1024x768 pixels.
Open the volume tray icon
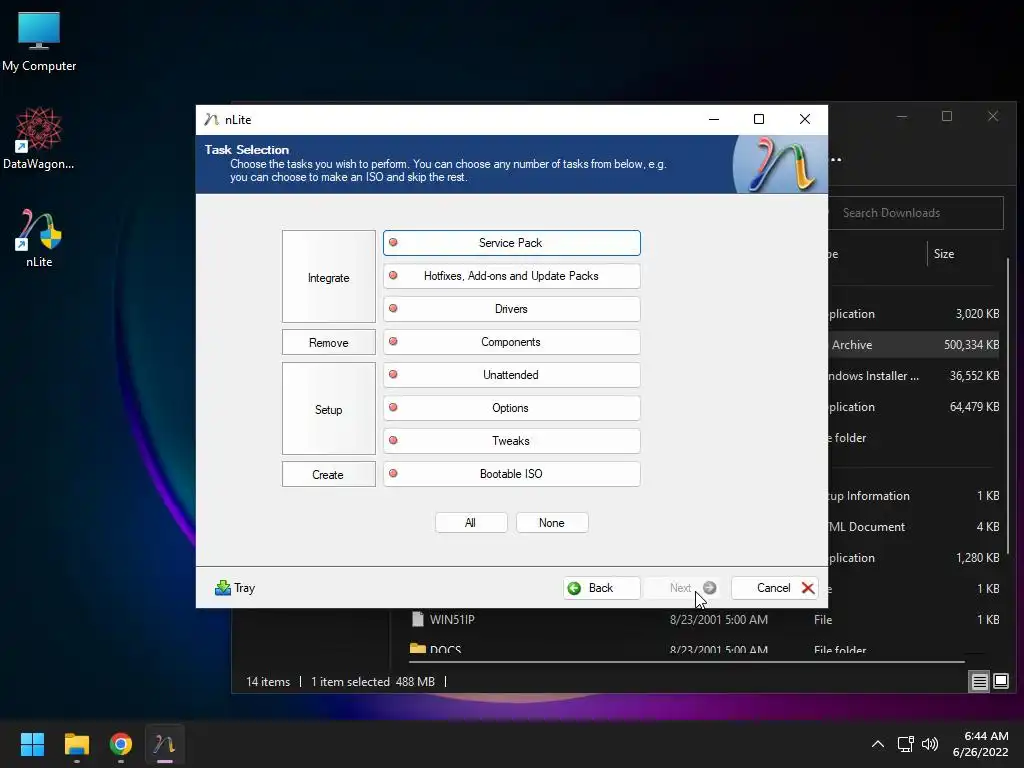(930, 744)
